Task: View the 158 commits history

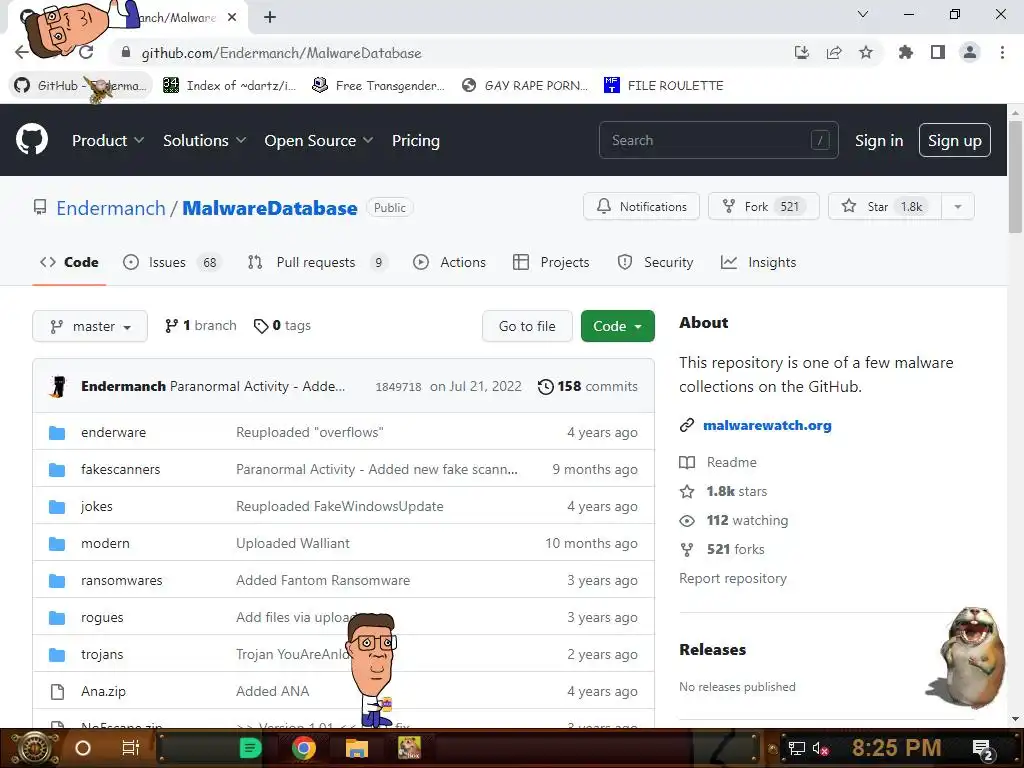Action: (x=587, y=386)
